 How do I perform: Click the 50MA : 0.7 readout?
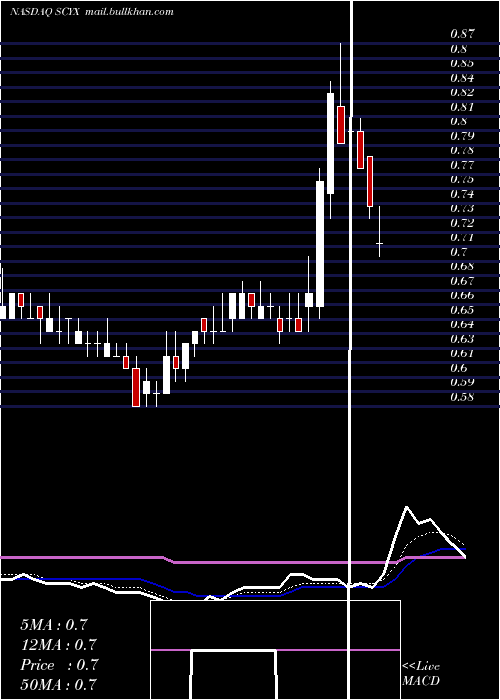pyautogui.click(x=58, y=685)
